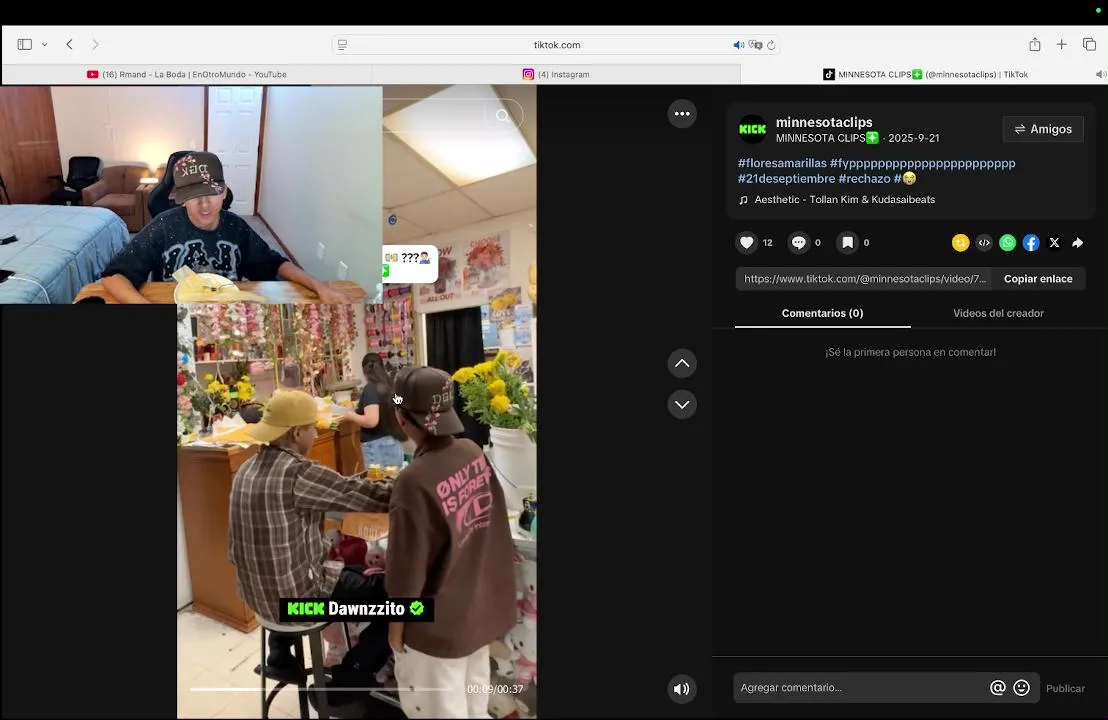This screenshot has width=1108, height=720.
Task: Open Safari share menu
Action: point(1035,45)
